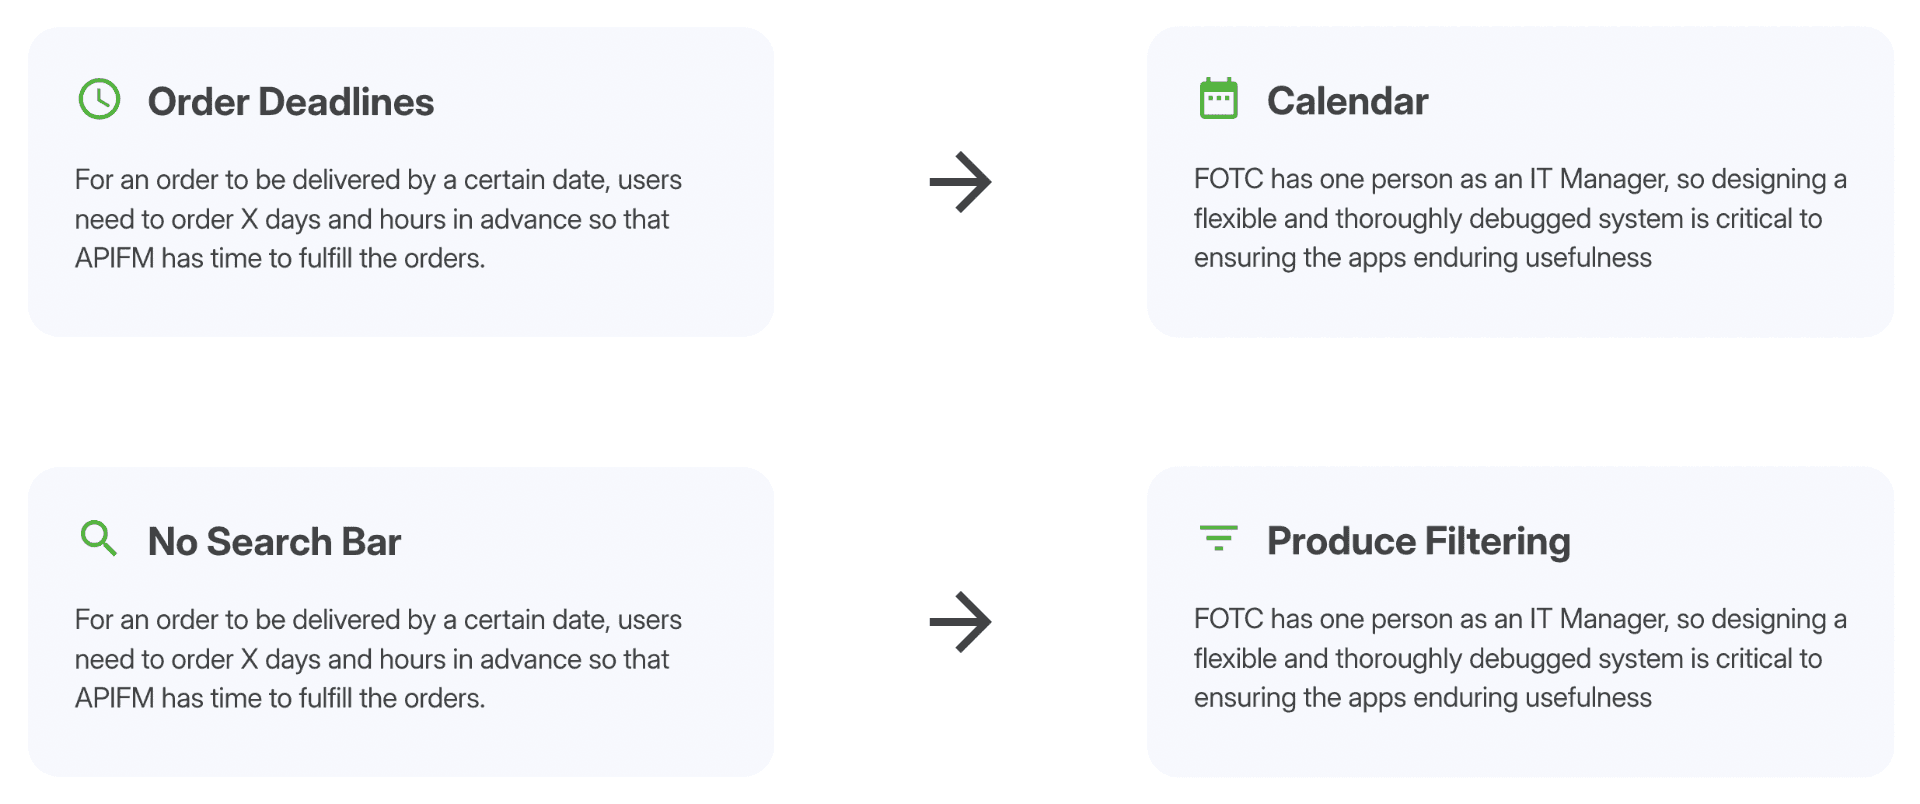
Task: Click the green clock icon
Action: pyautogui.click(x=99, y=100)
